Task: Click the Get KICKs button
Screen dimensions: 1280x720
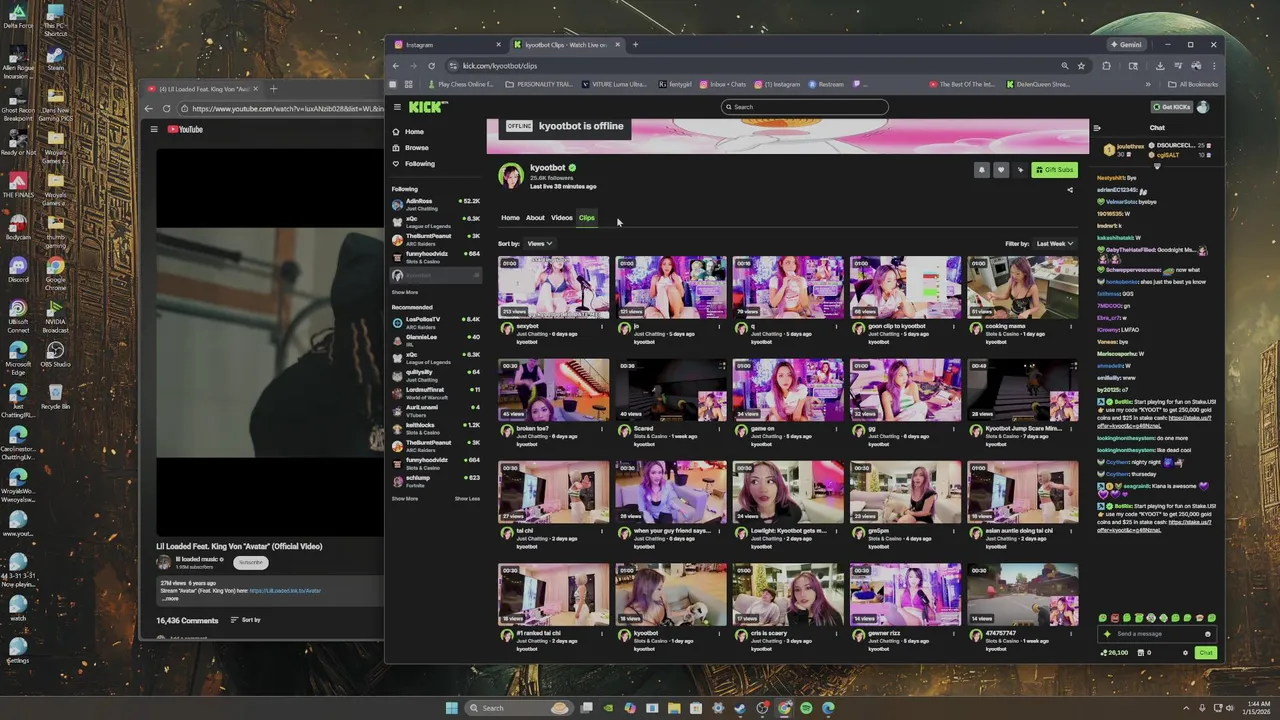Action: point(1172,107)
